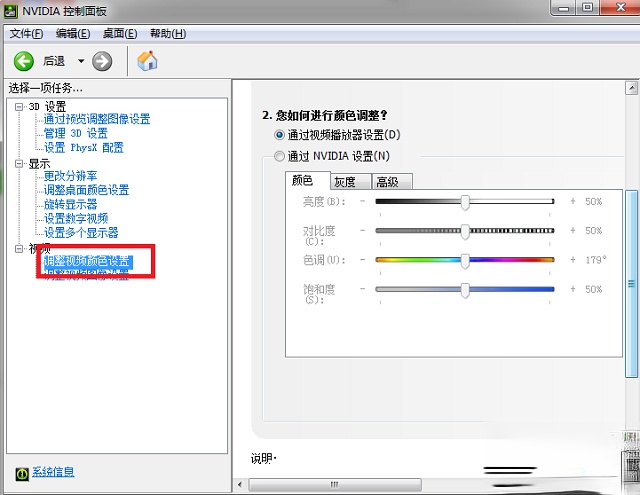Click the horizontal scrollbar left arrow

pos(240,485)
